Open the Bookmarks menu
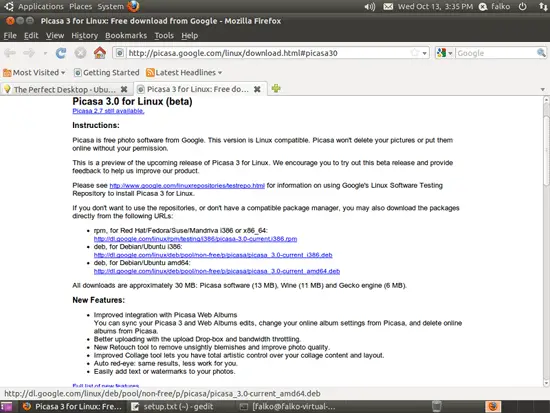This screenshot has width=550, height=413. tap(126, 35)
